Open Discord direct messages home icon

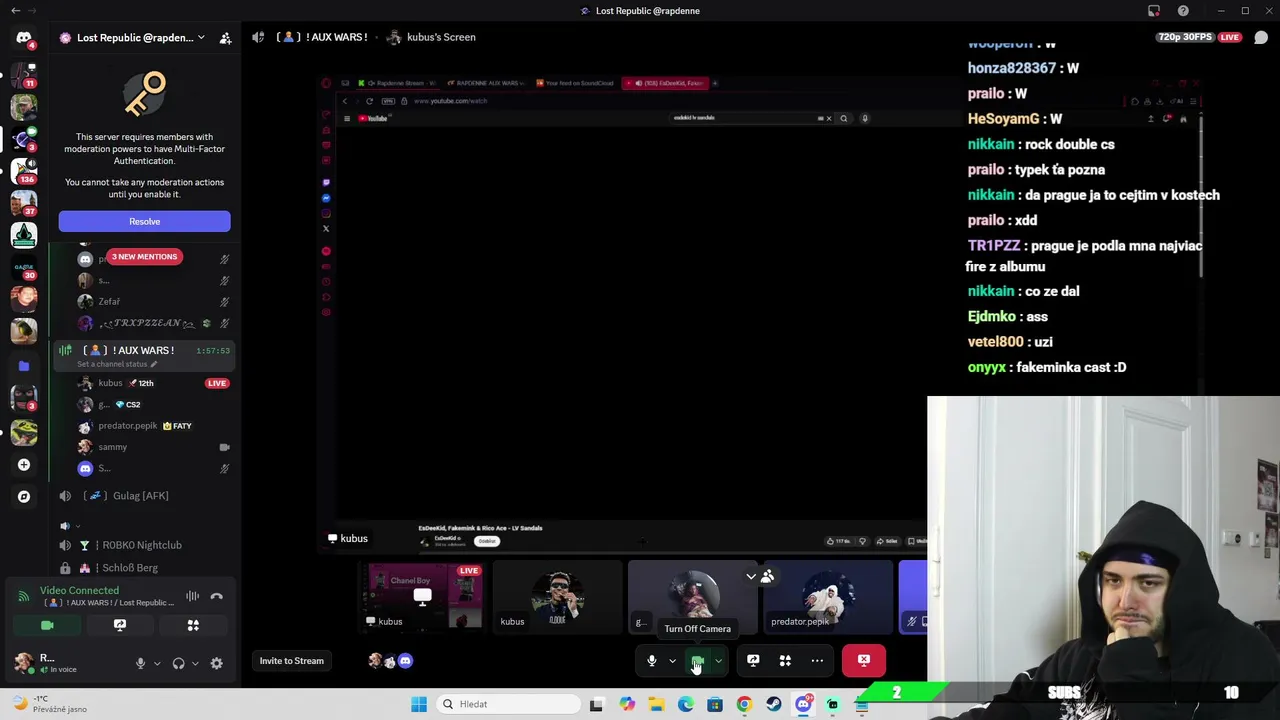(x=24, y=38)
